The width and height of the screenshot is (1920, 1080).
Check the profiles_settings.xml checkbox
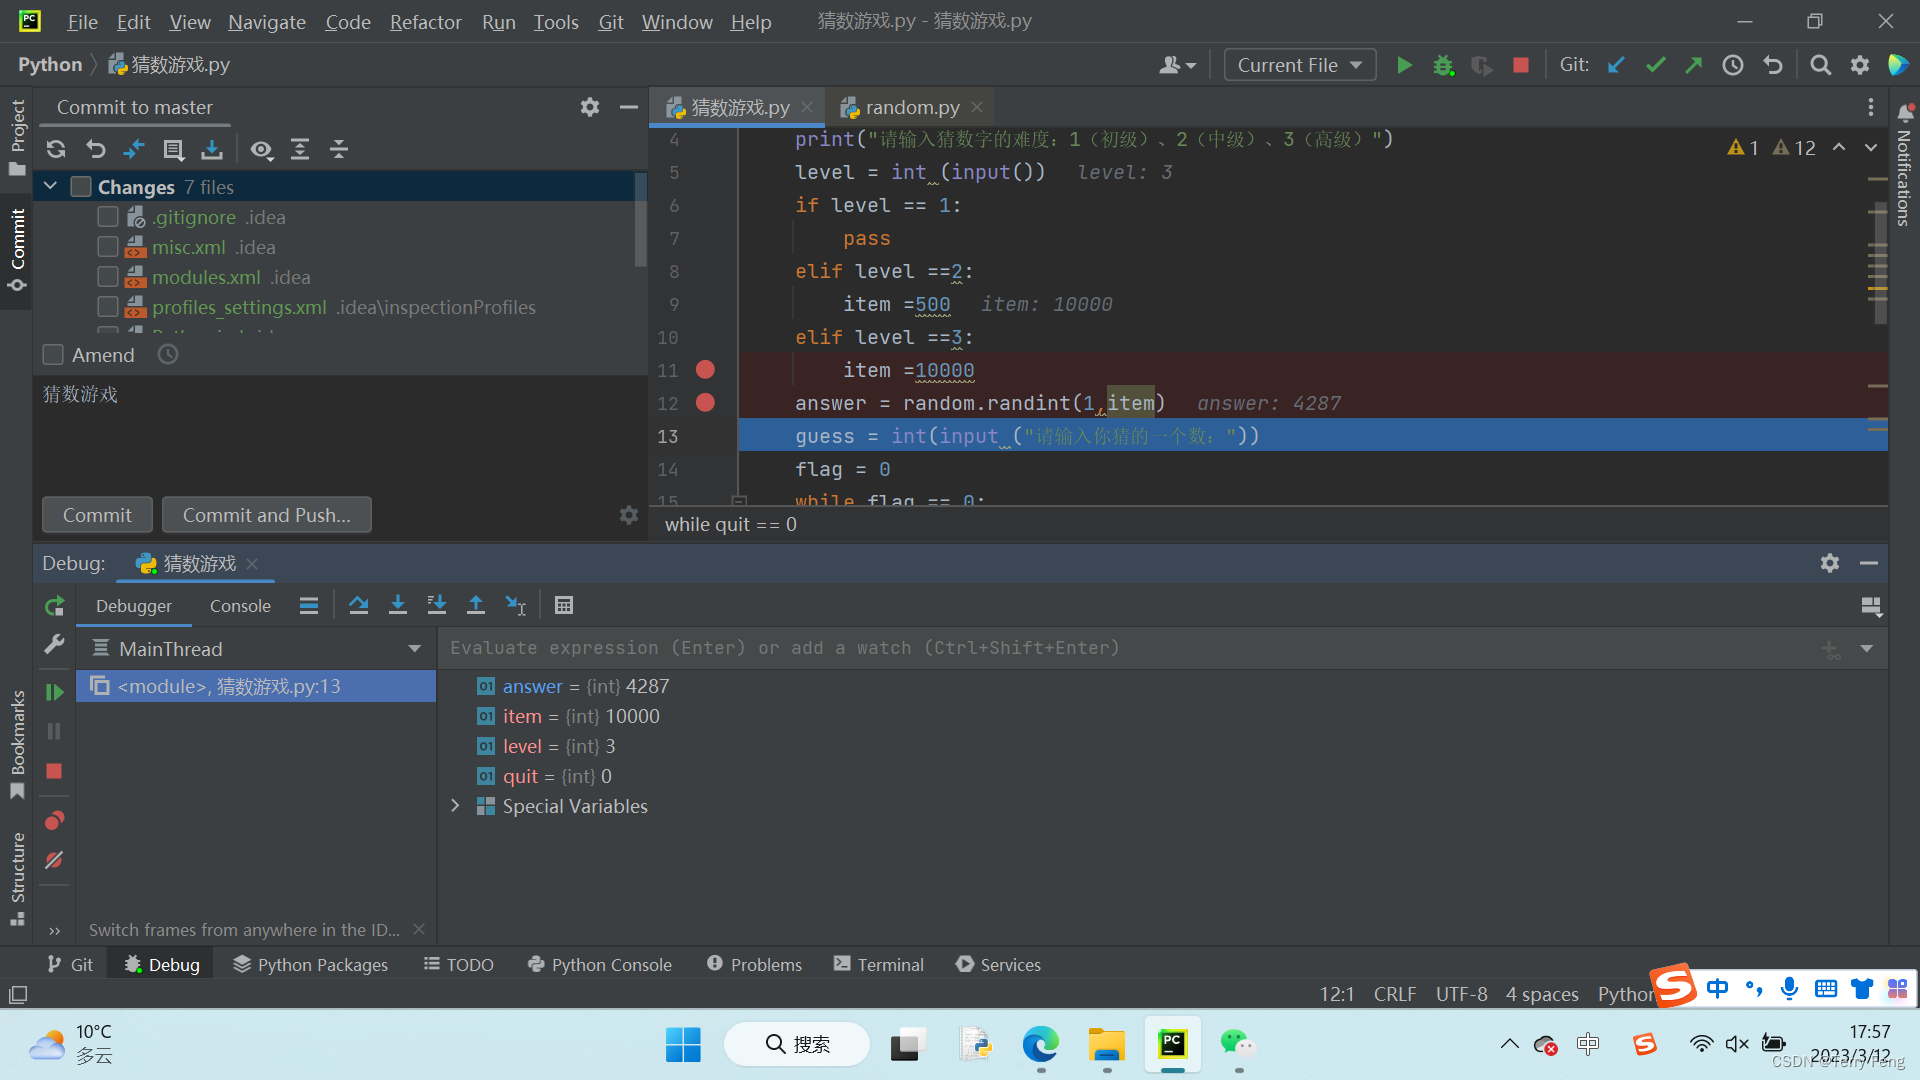pos(108,307)
